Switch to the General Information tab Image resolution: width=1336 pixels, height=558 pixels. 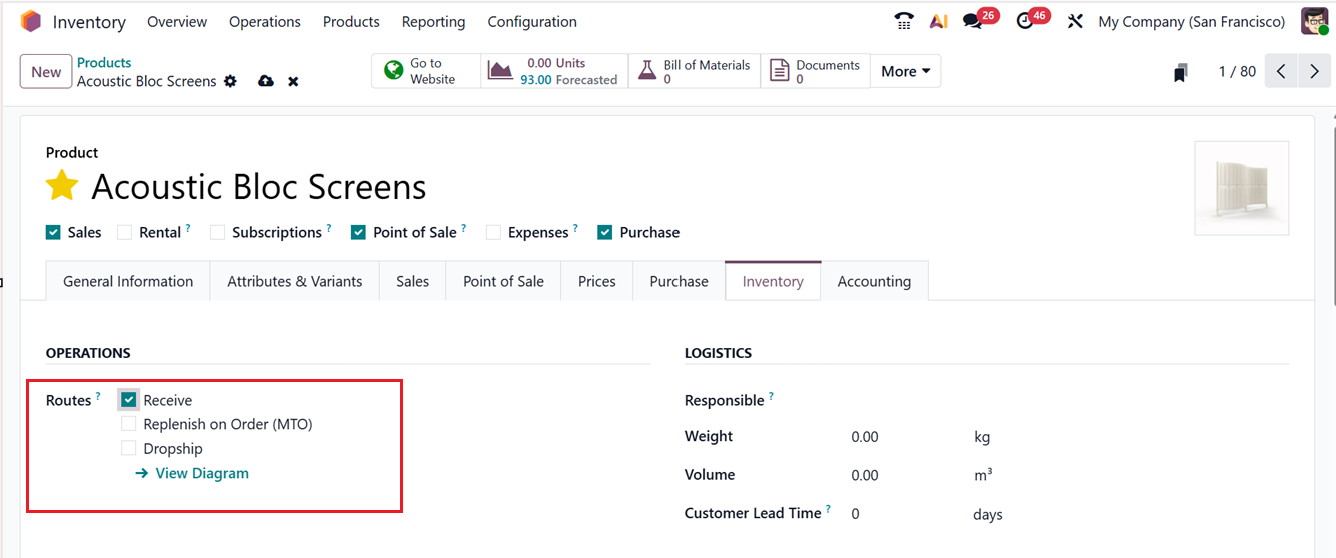coord(128,281)
